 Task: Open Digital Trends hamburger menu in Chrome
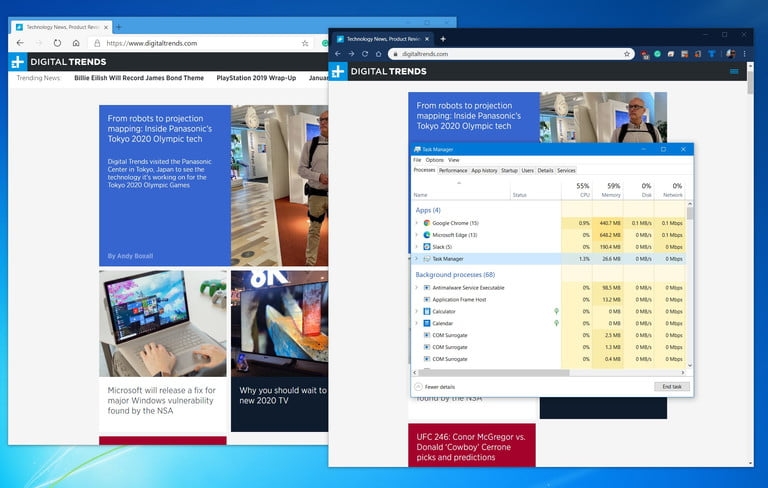point(734,72)
